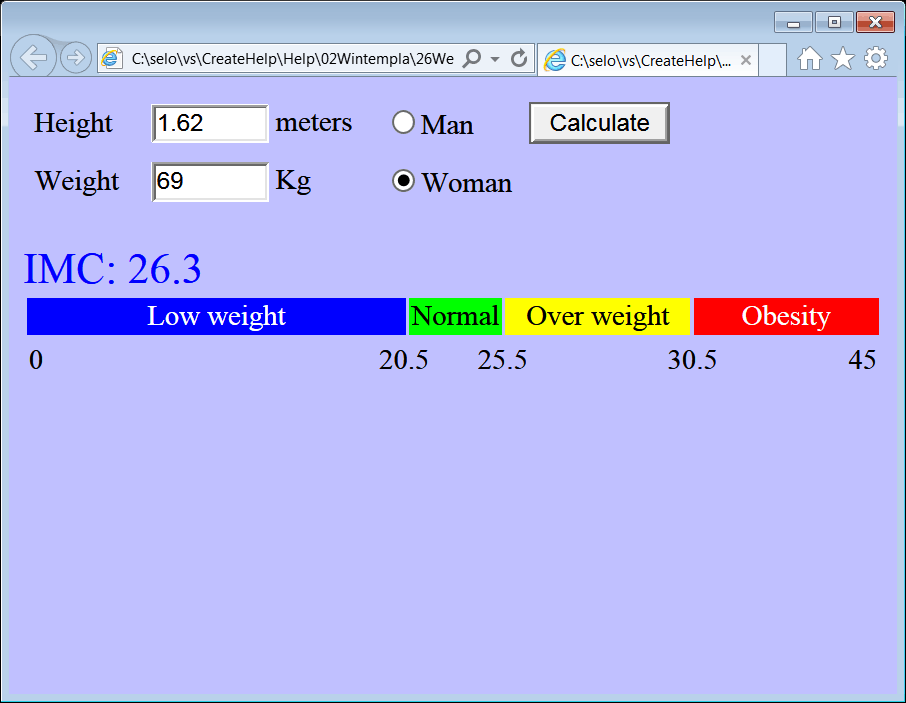Viewport: 906px width, 703px height.
Task: Click the meters unit label
Action: (314, 122)
